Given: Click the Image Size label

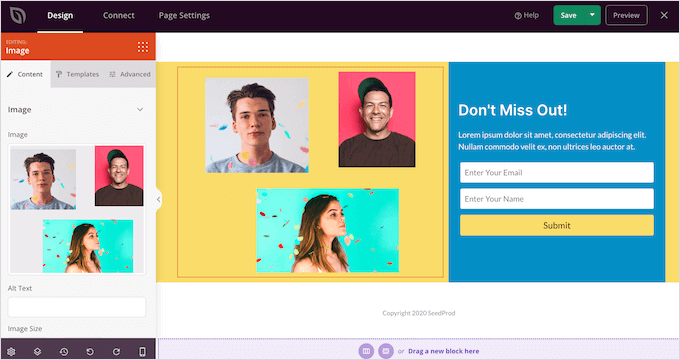Looking at the screenshot, I should click(25, 329).
